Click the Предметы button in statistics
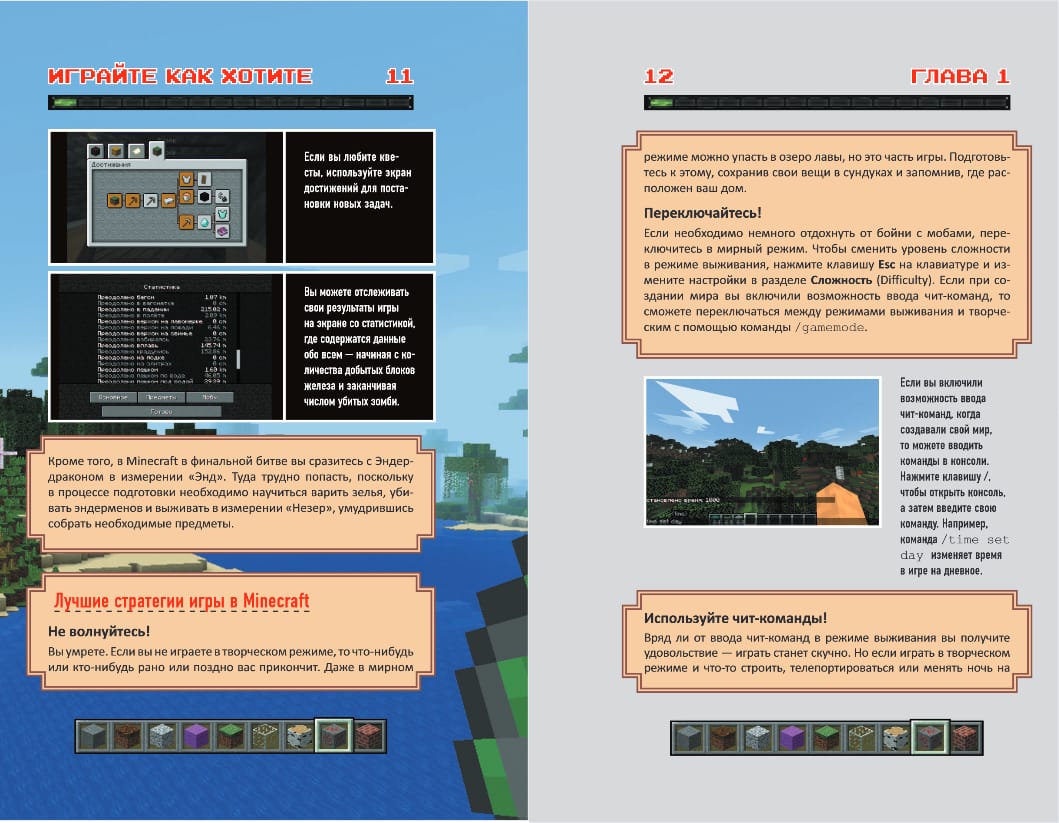 pyautogui.click(x=160, y=397)
